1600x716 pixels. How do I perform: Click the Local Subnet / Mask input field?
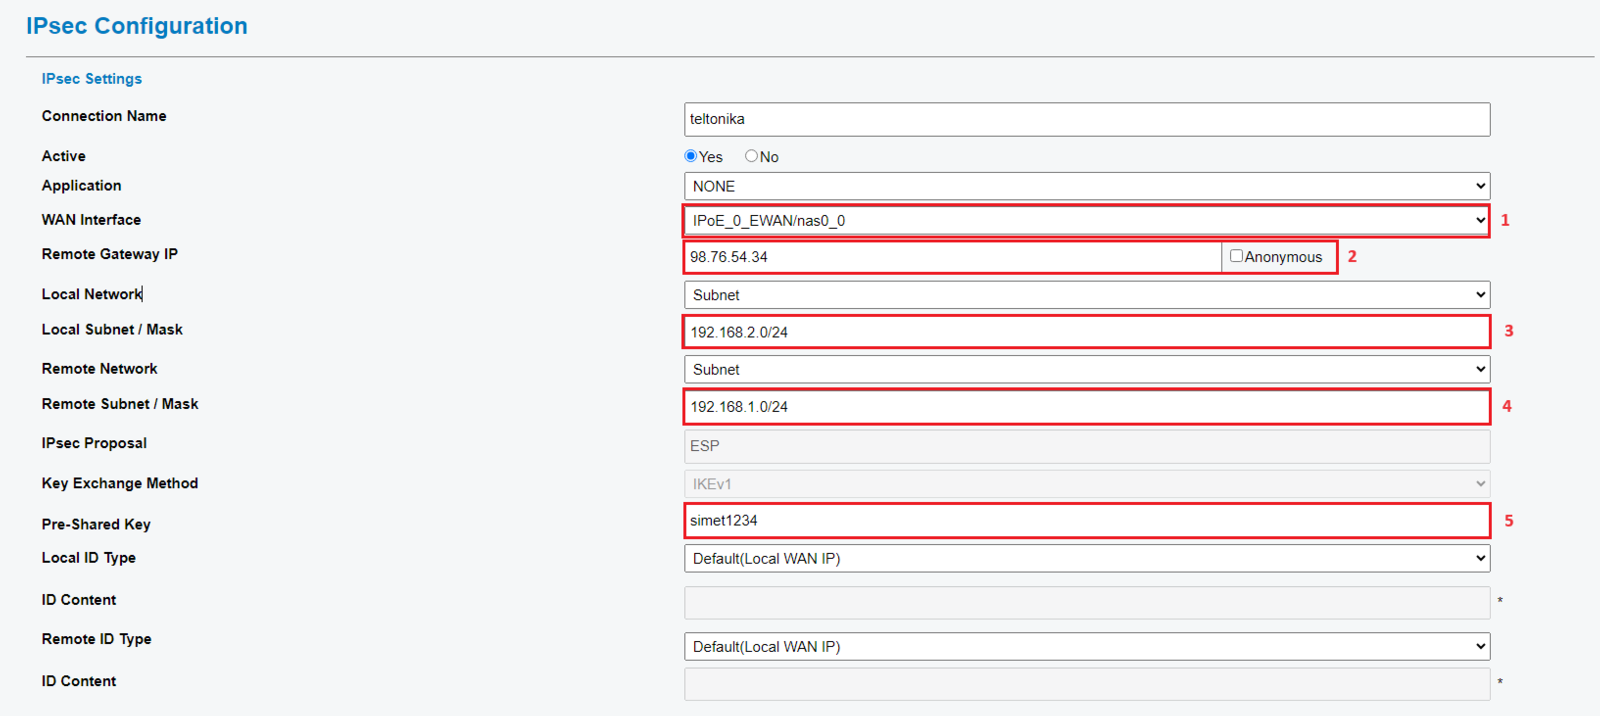[1086, 332]
